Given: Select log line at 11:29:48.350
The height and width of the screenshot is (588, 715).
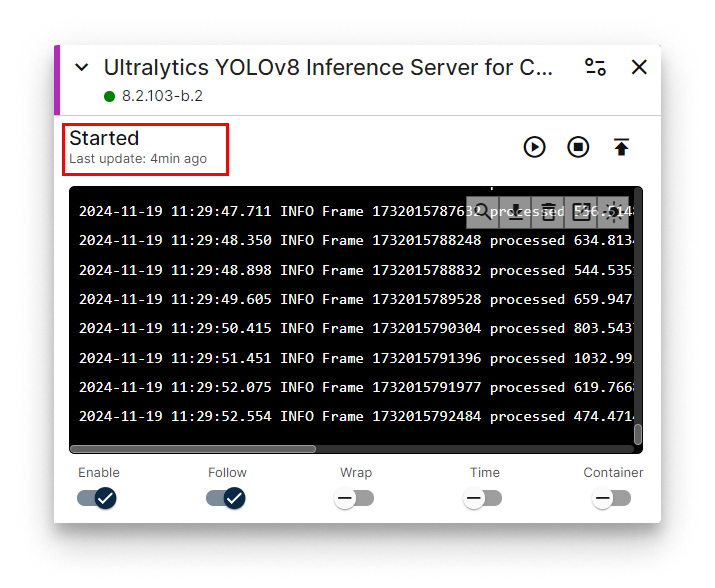Looking at the screenshot, I should [357, 240].
